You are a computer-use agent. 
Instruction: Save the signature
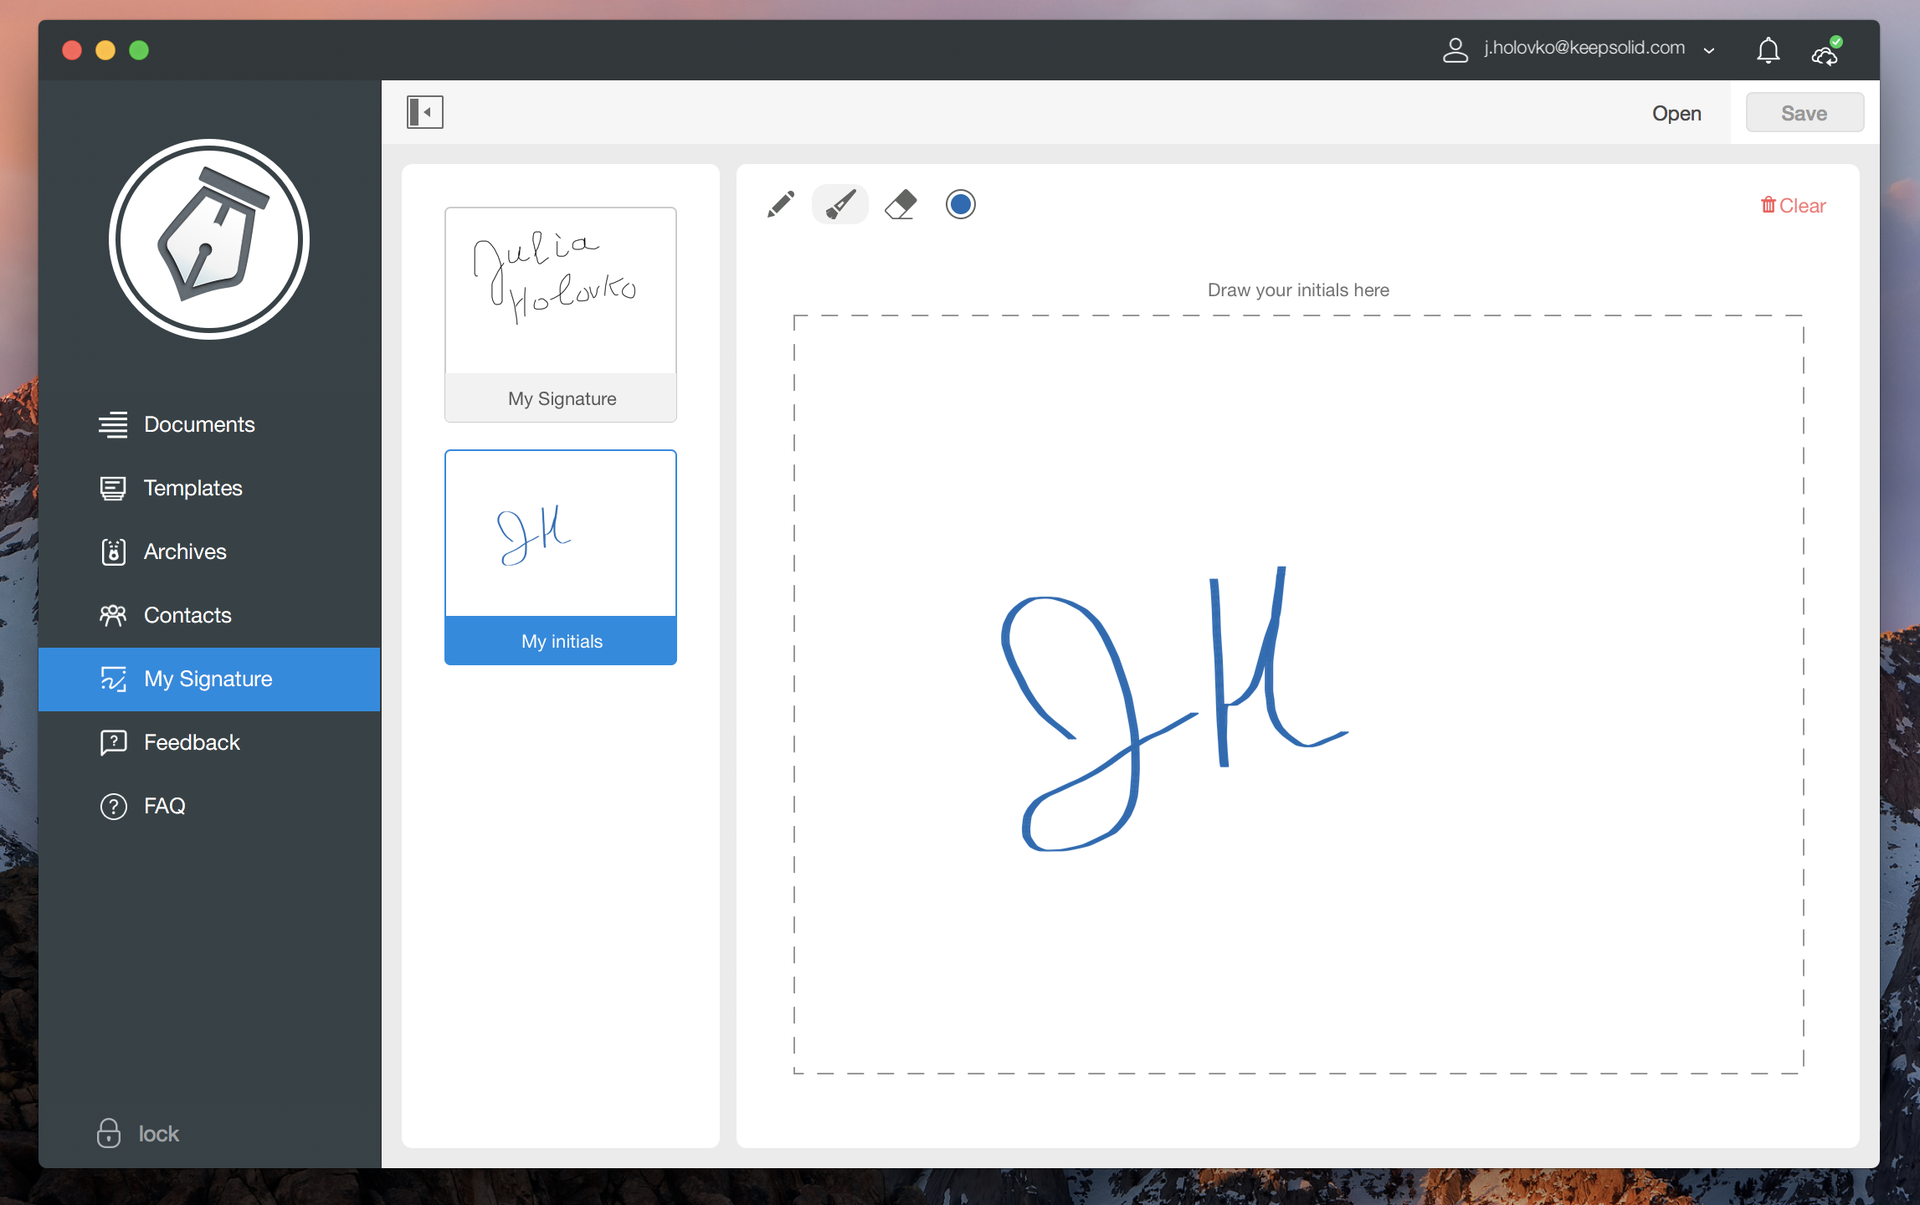click(1804, 113)
